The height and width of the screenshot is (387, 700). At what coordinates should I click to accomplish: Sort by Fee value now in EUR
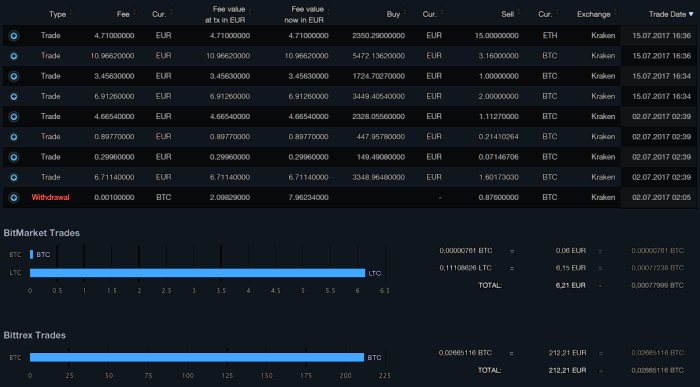pos(307,14)
